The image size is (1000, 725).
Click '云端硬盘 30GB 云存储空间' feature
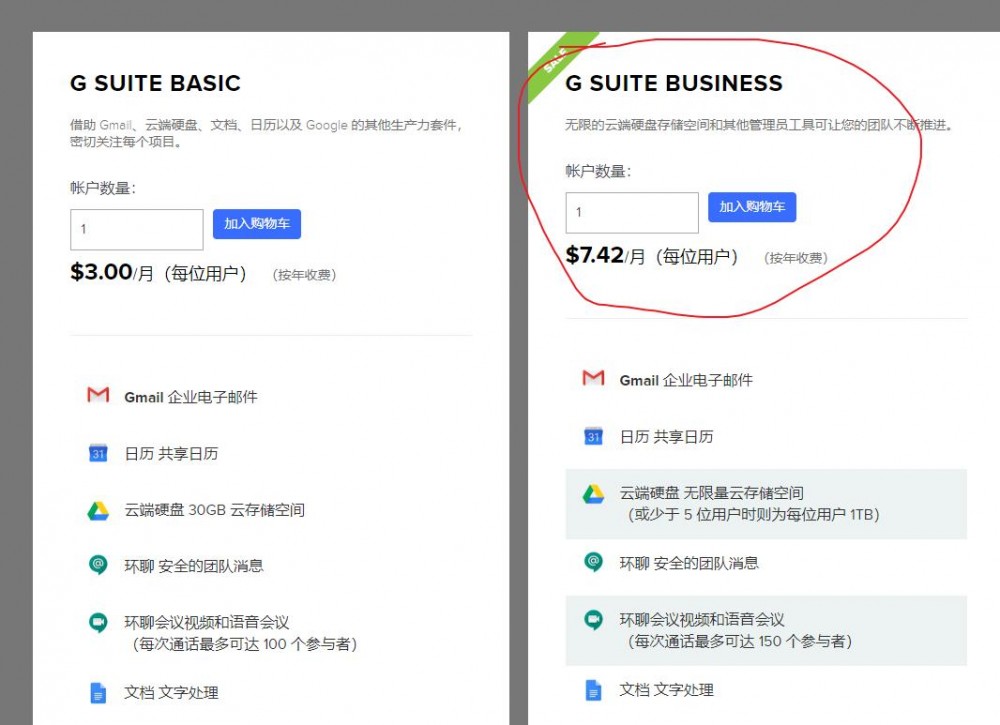214,510
